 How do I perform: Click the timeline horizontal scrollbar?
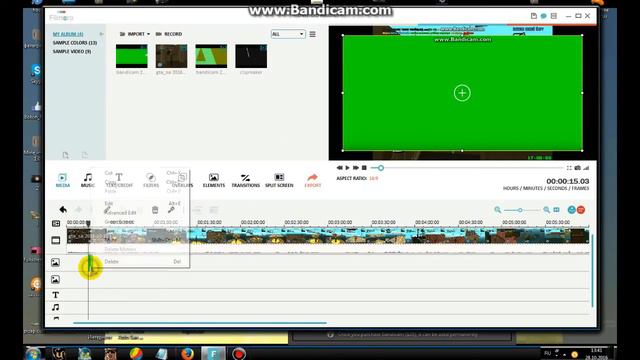click(200, 323)
